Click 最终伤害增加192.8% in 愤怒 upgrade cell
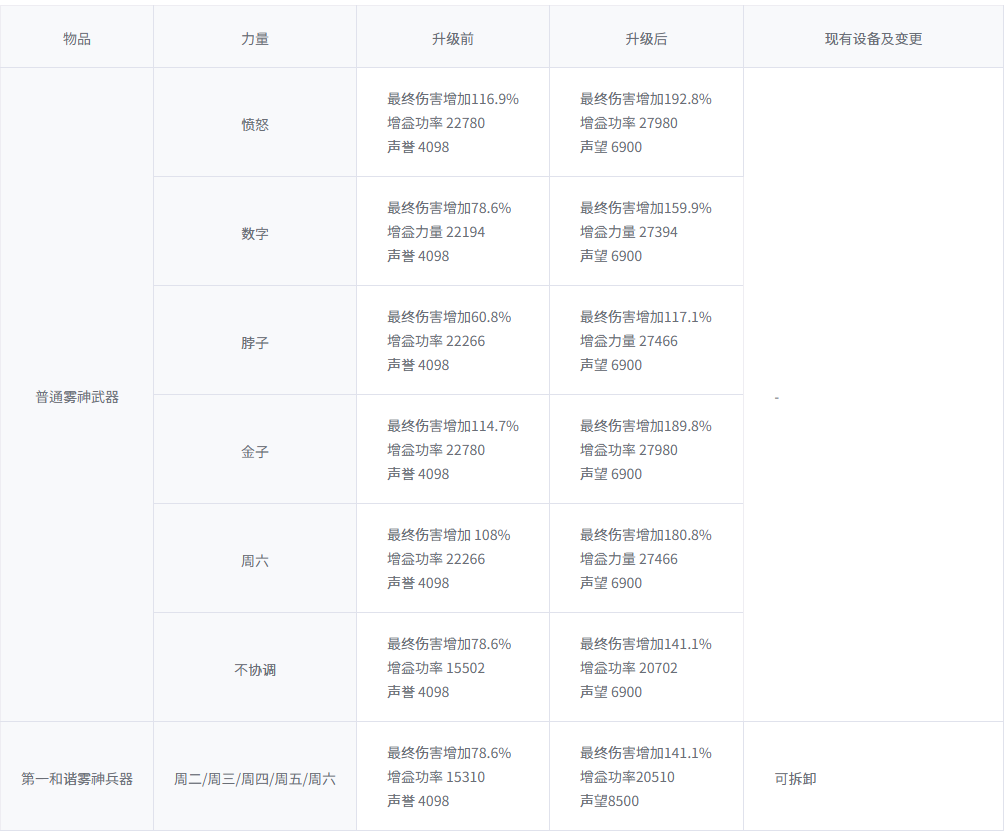The width and height of the screenshot is (1005, 831). pyautogui.click(x=643, y=99)
